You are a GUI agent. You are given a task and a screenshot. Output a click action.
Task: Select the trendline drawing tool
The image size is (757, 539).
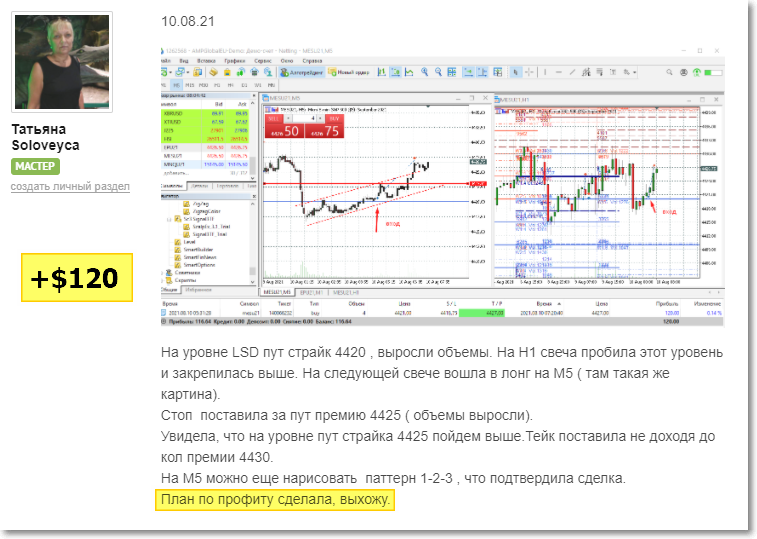(x=572, y=72)
